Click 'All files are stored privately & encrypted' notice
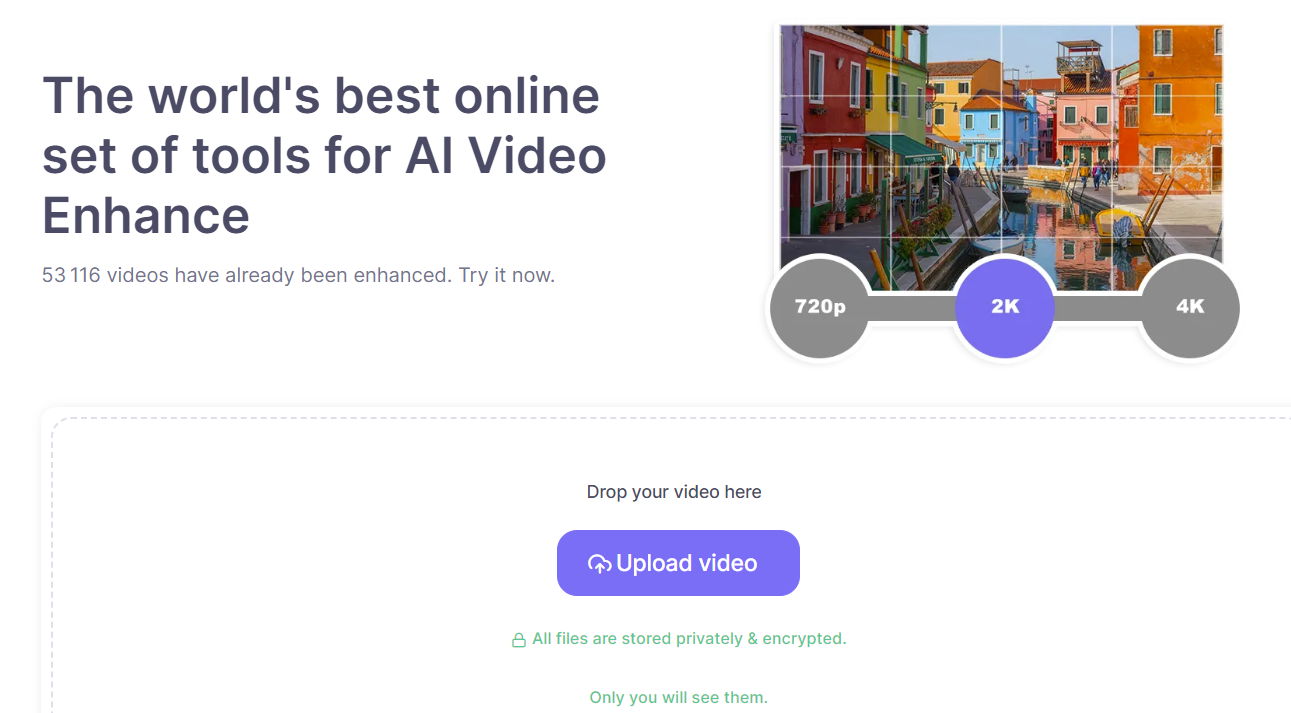Screen dimensions: 1291x713 [689, 638]
